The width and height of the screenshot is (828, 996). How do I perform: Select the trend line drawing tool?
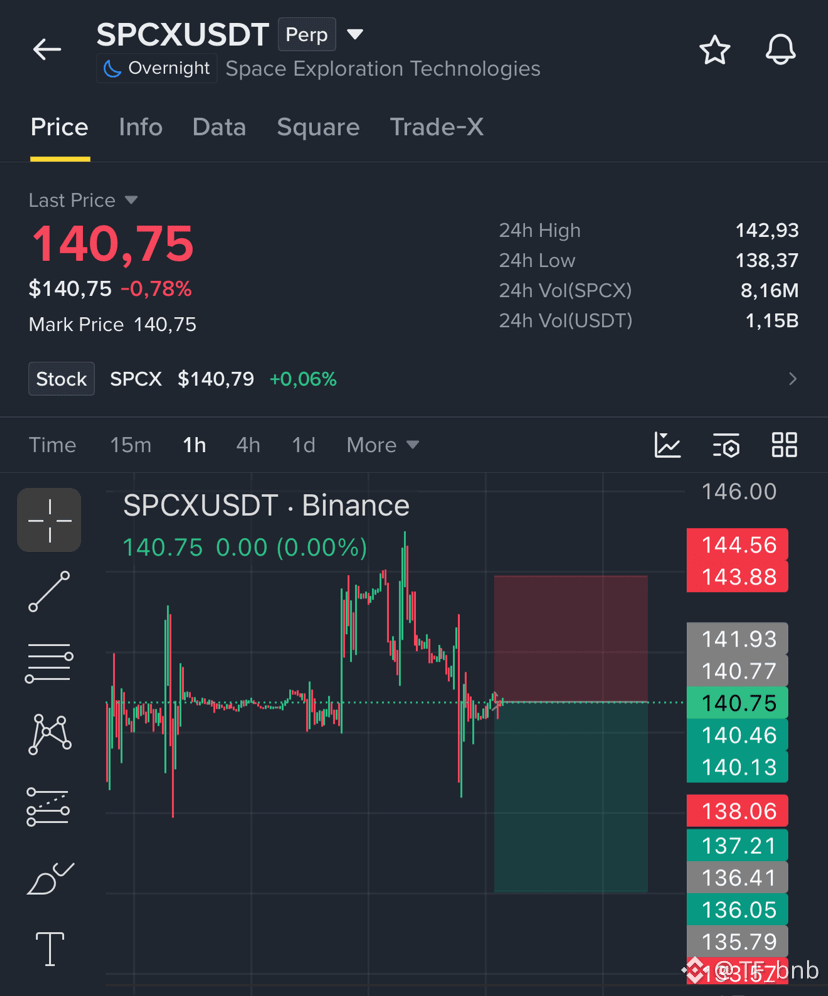pyautogui.click(x=50, y=591)
